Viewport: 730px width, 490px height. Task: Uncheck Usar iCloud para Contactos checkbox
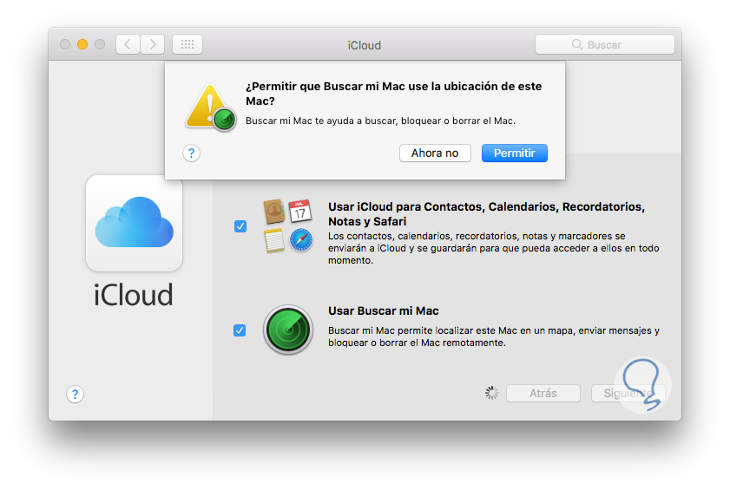(x=240, y=226)
